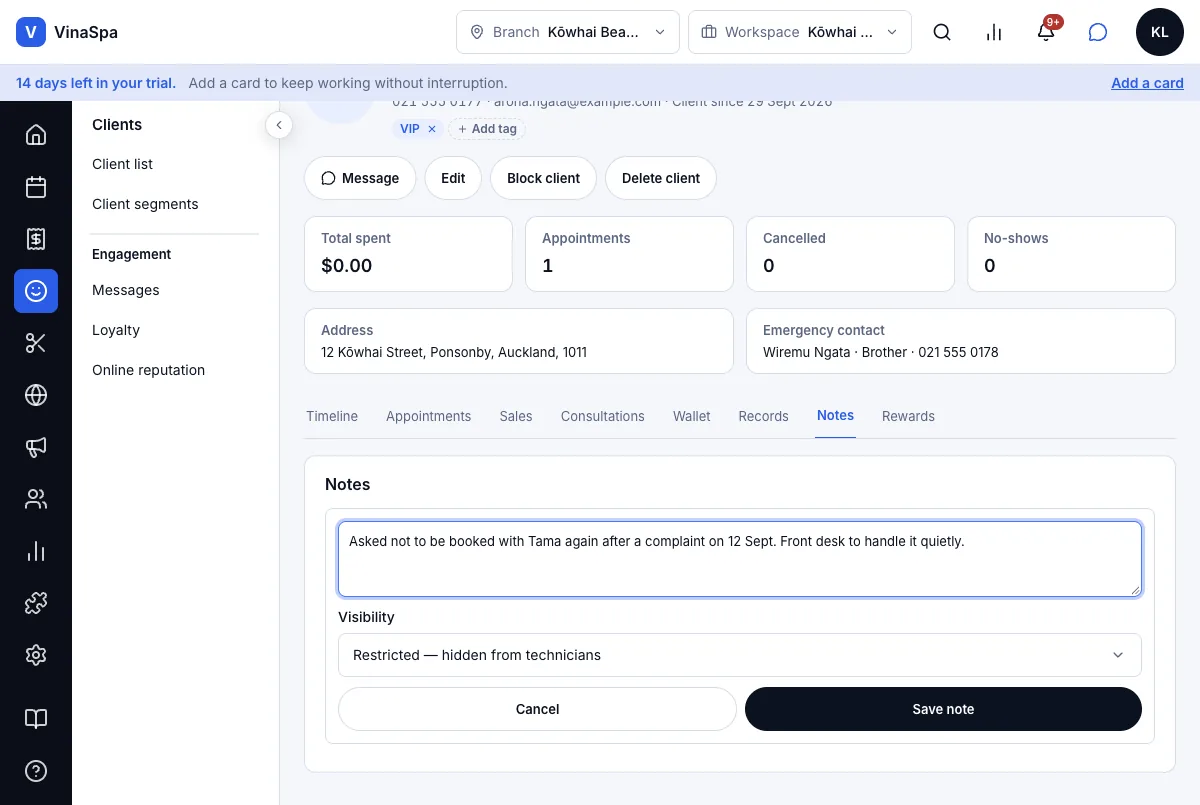Switch to the Timeline tab
The image size is (1200, 805).
pos(332,416)
